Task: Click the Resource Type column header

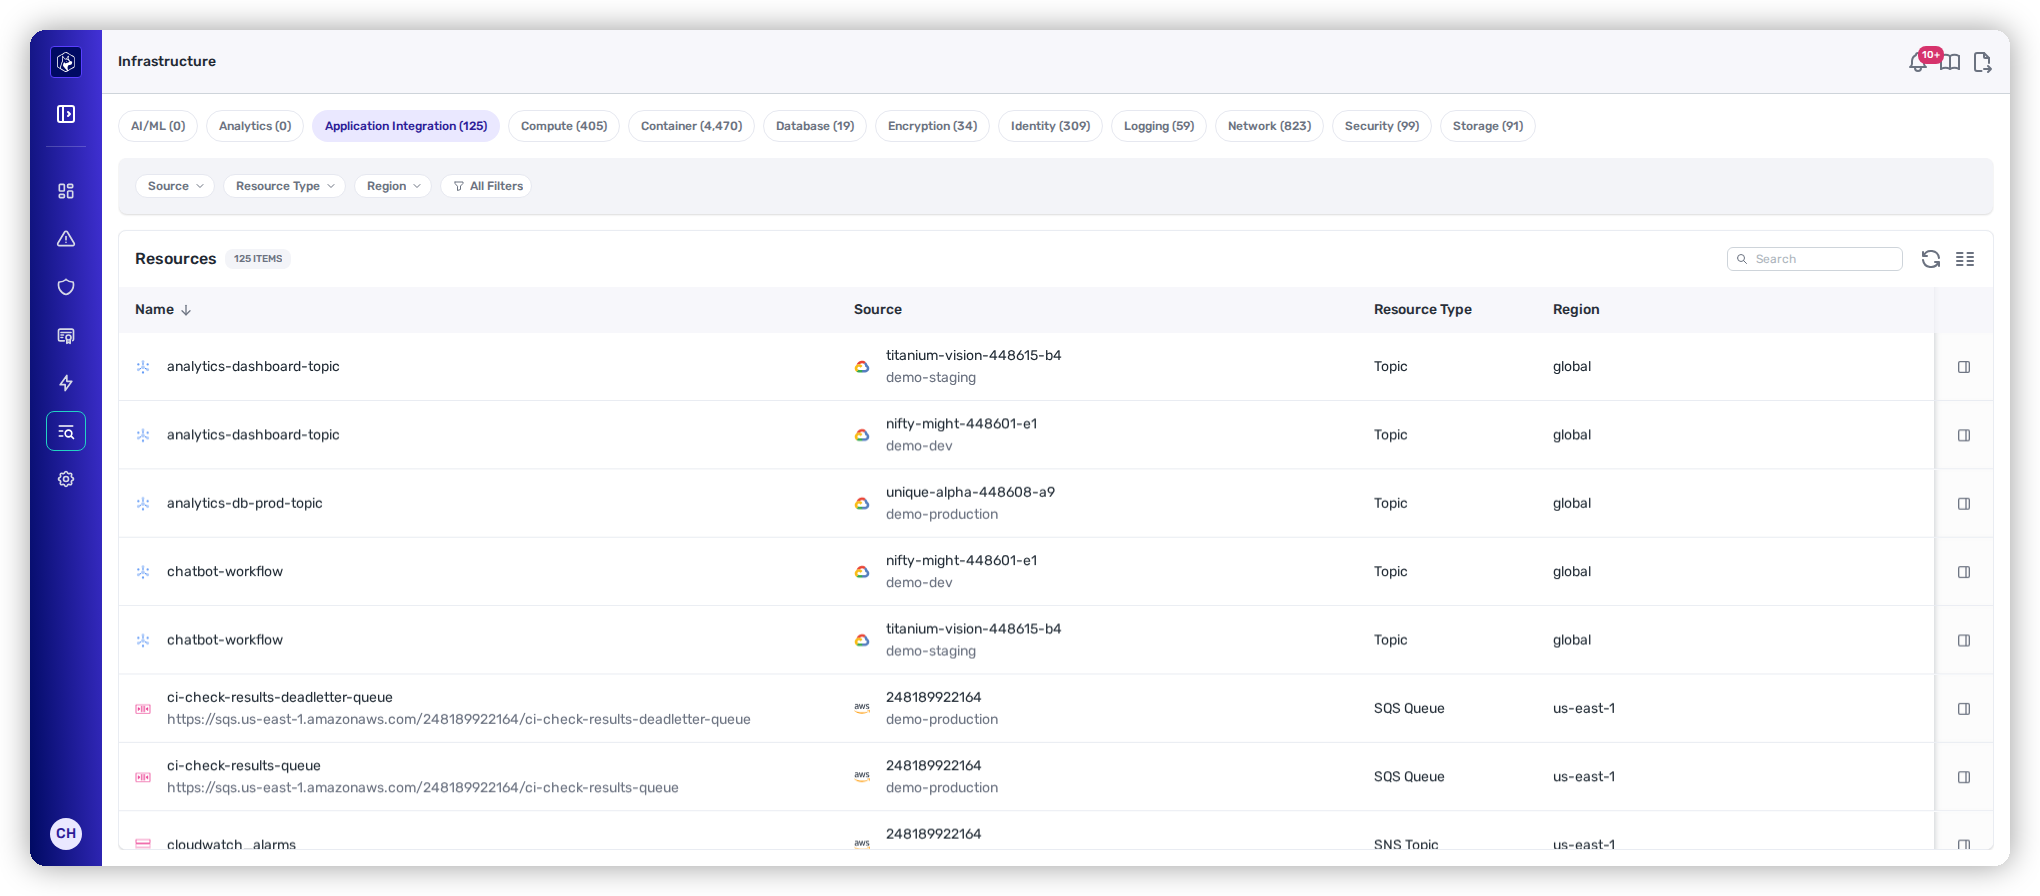Action: 1422,310
